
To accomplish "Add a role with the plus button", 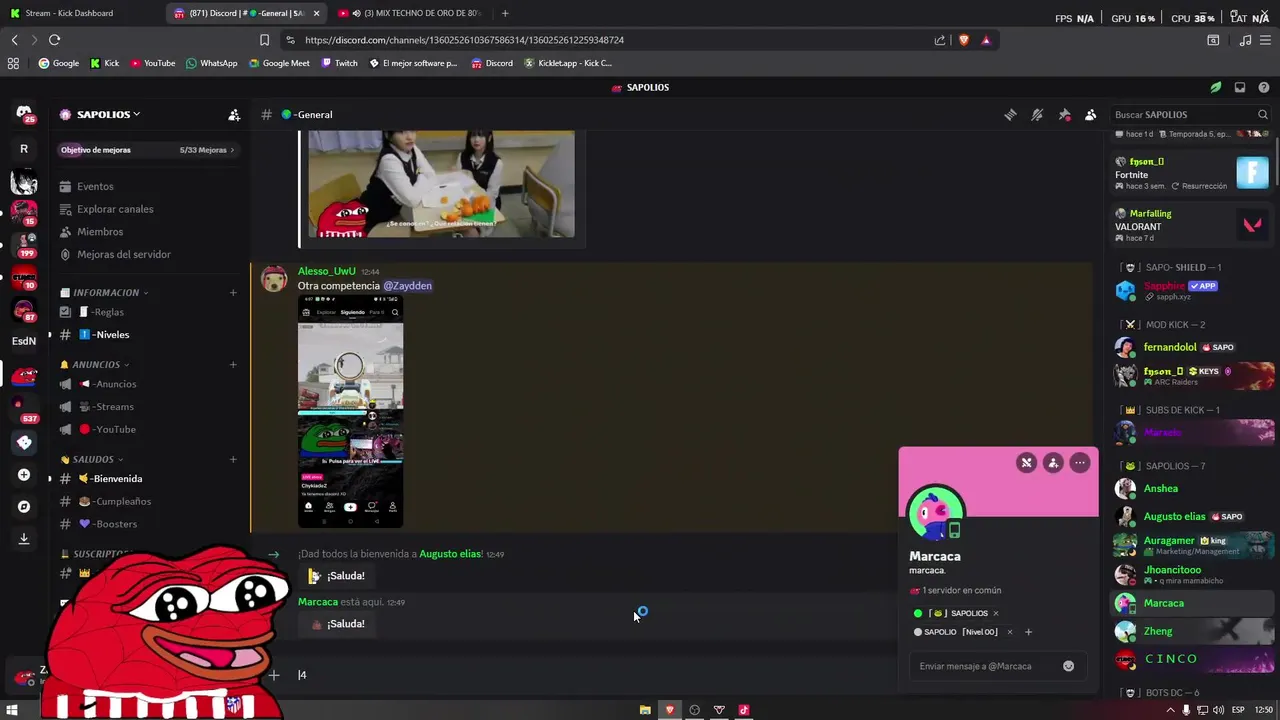I will coord(1028,632).
